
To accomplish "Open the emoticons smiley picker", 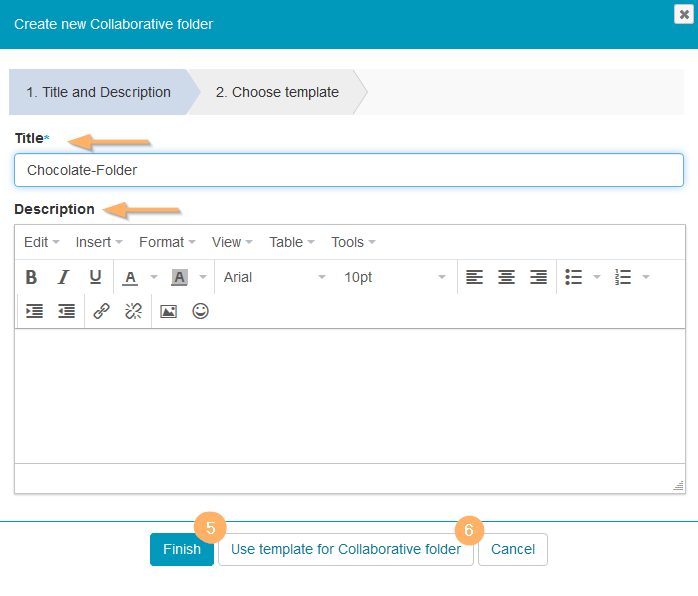I will [x=200, y=311].
